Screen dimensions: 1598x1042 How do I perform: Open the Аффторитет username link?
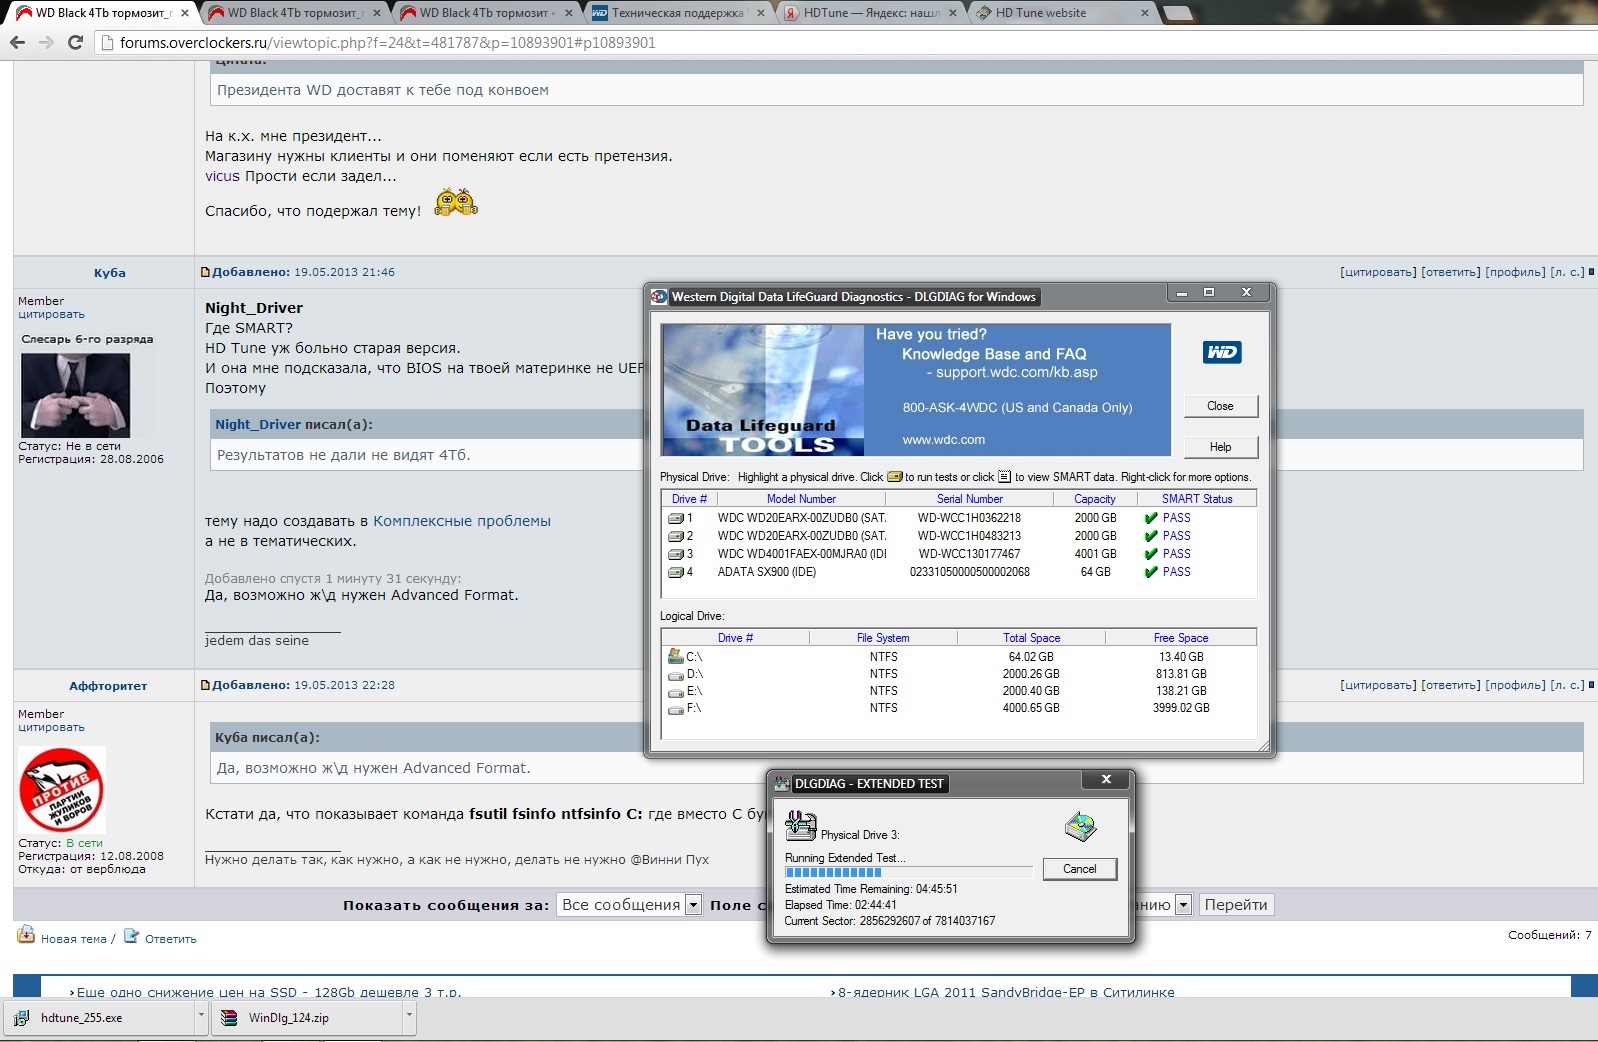point(108,686)
